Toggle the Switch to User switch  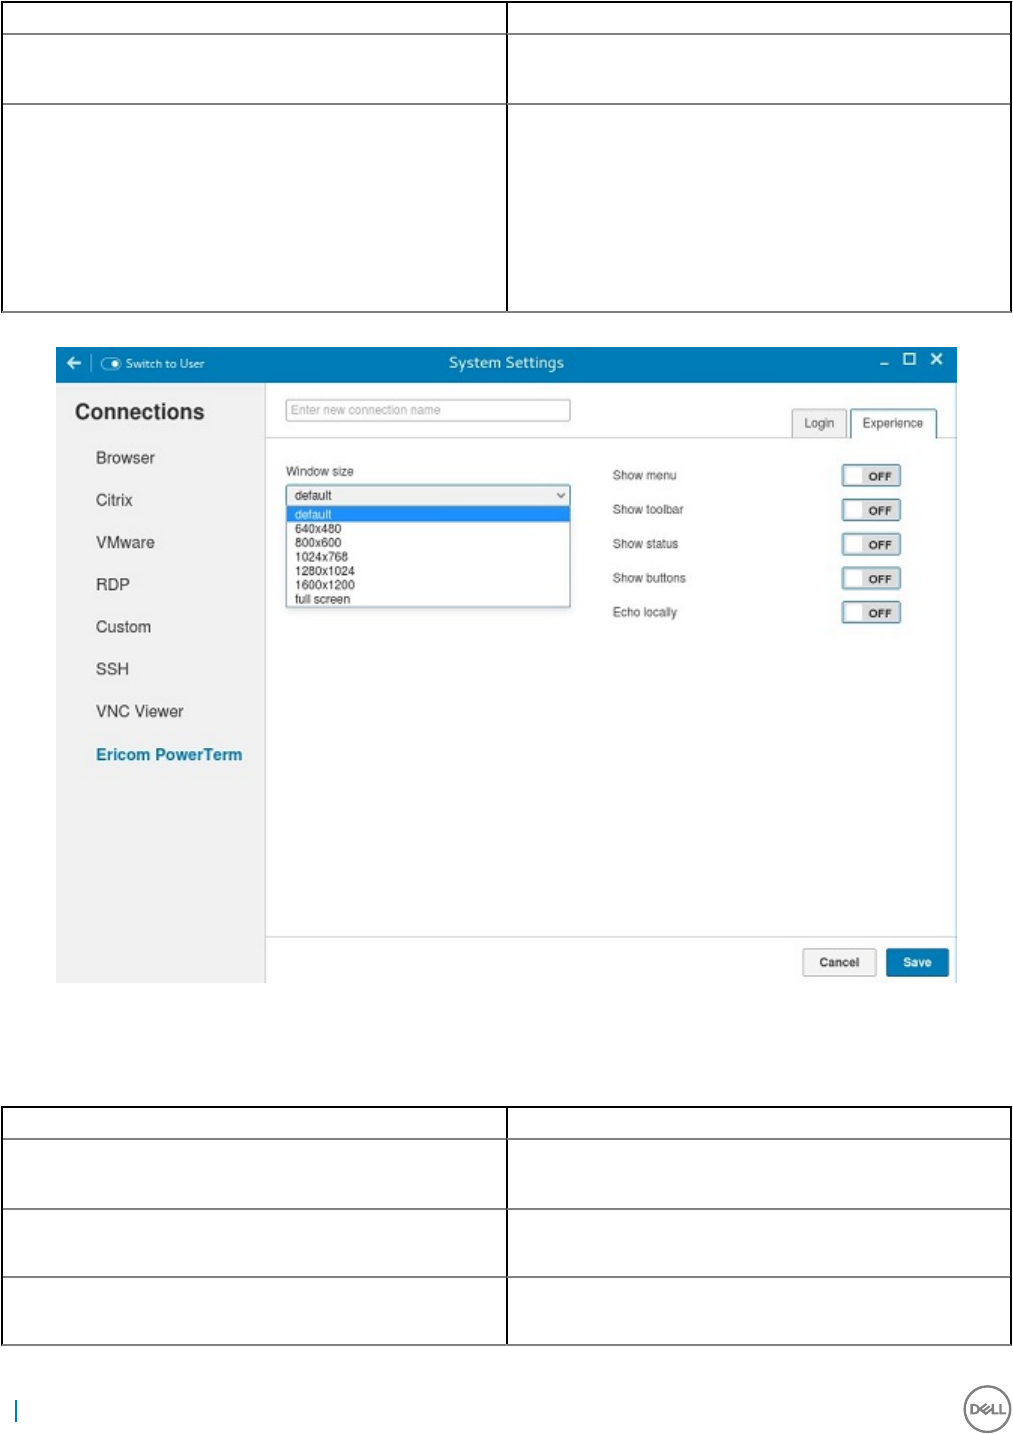[111, 364]
